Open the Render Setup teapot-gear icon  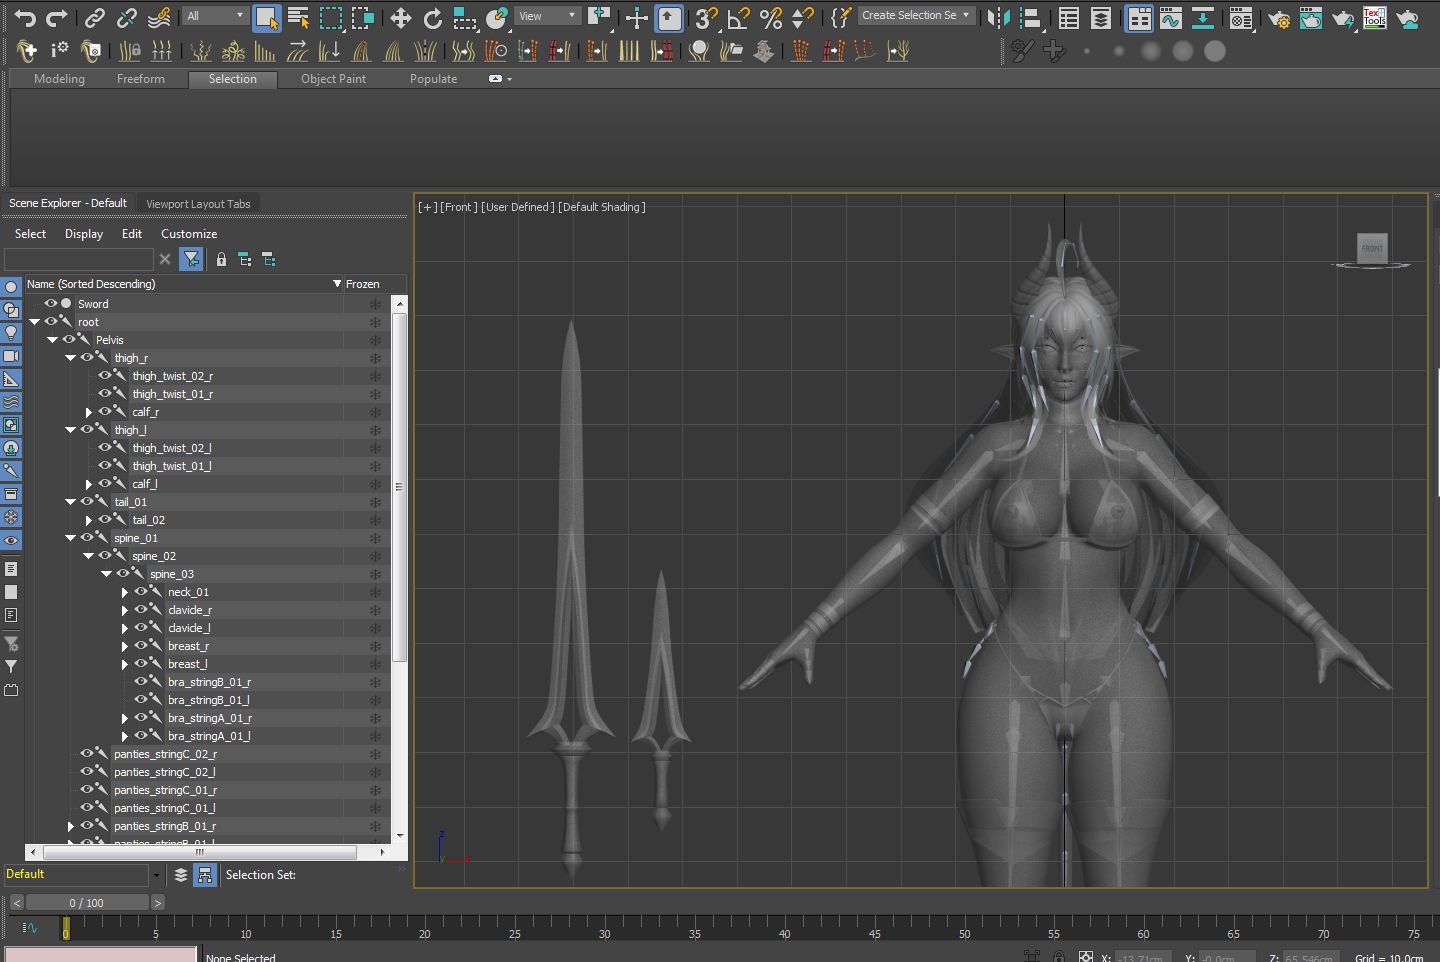(1279, 17)
